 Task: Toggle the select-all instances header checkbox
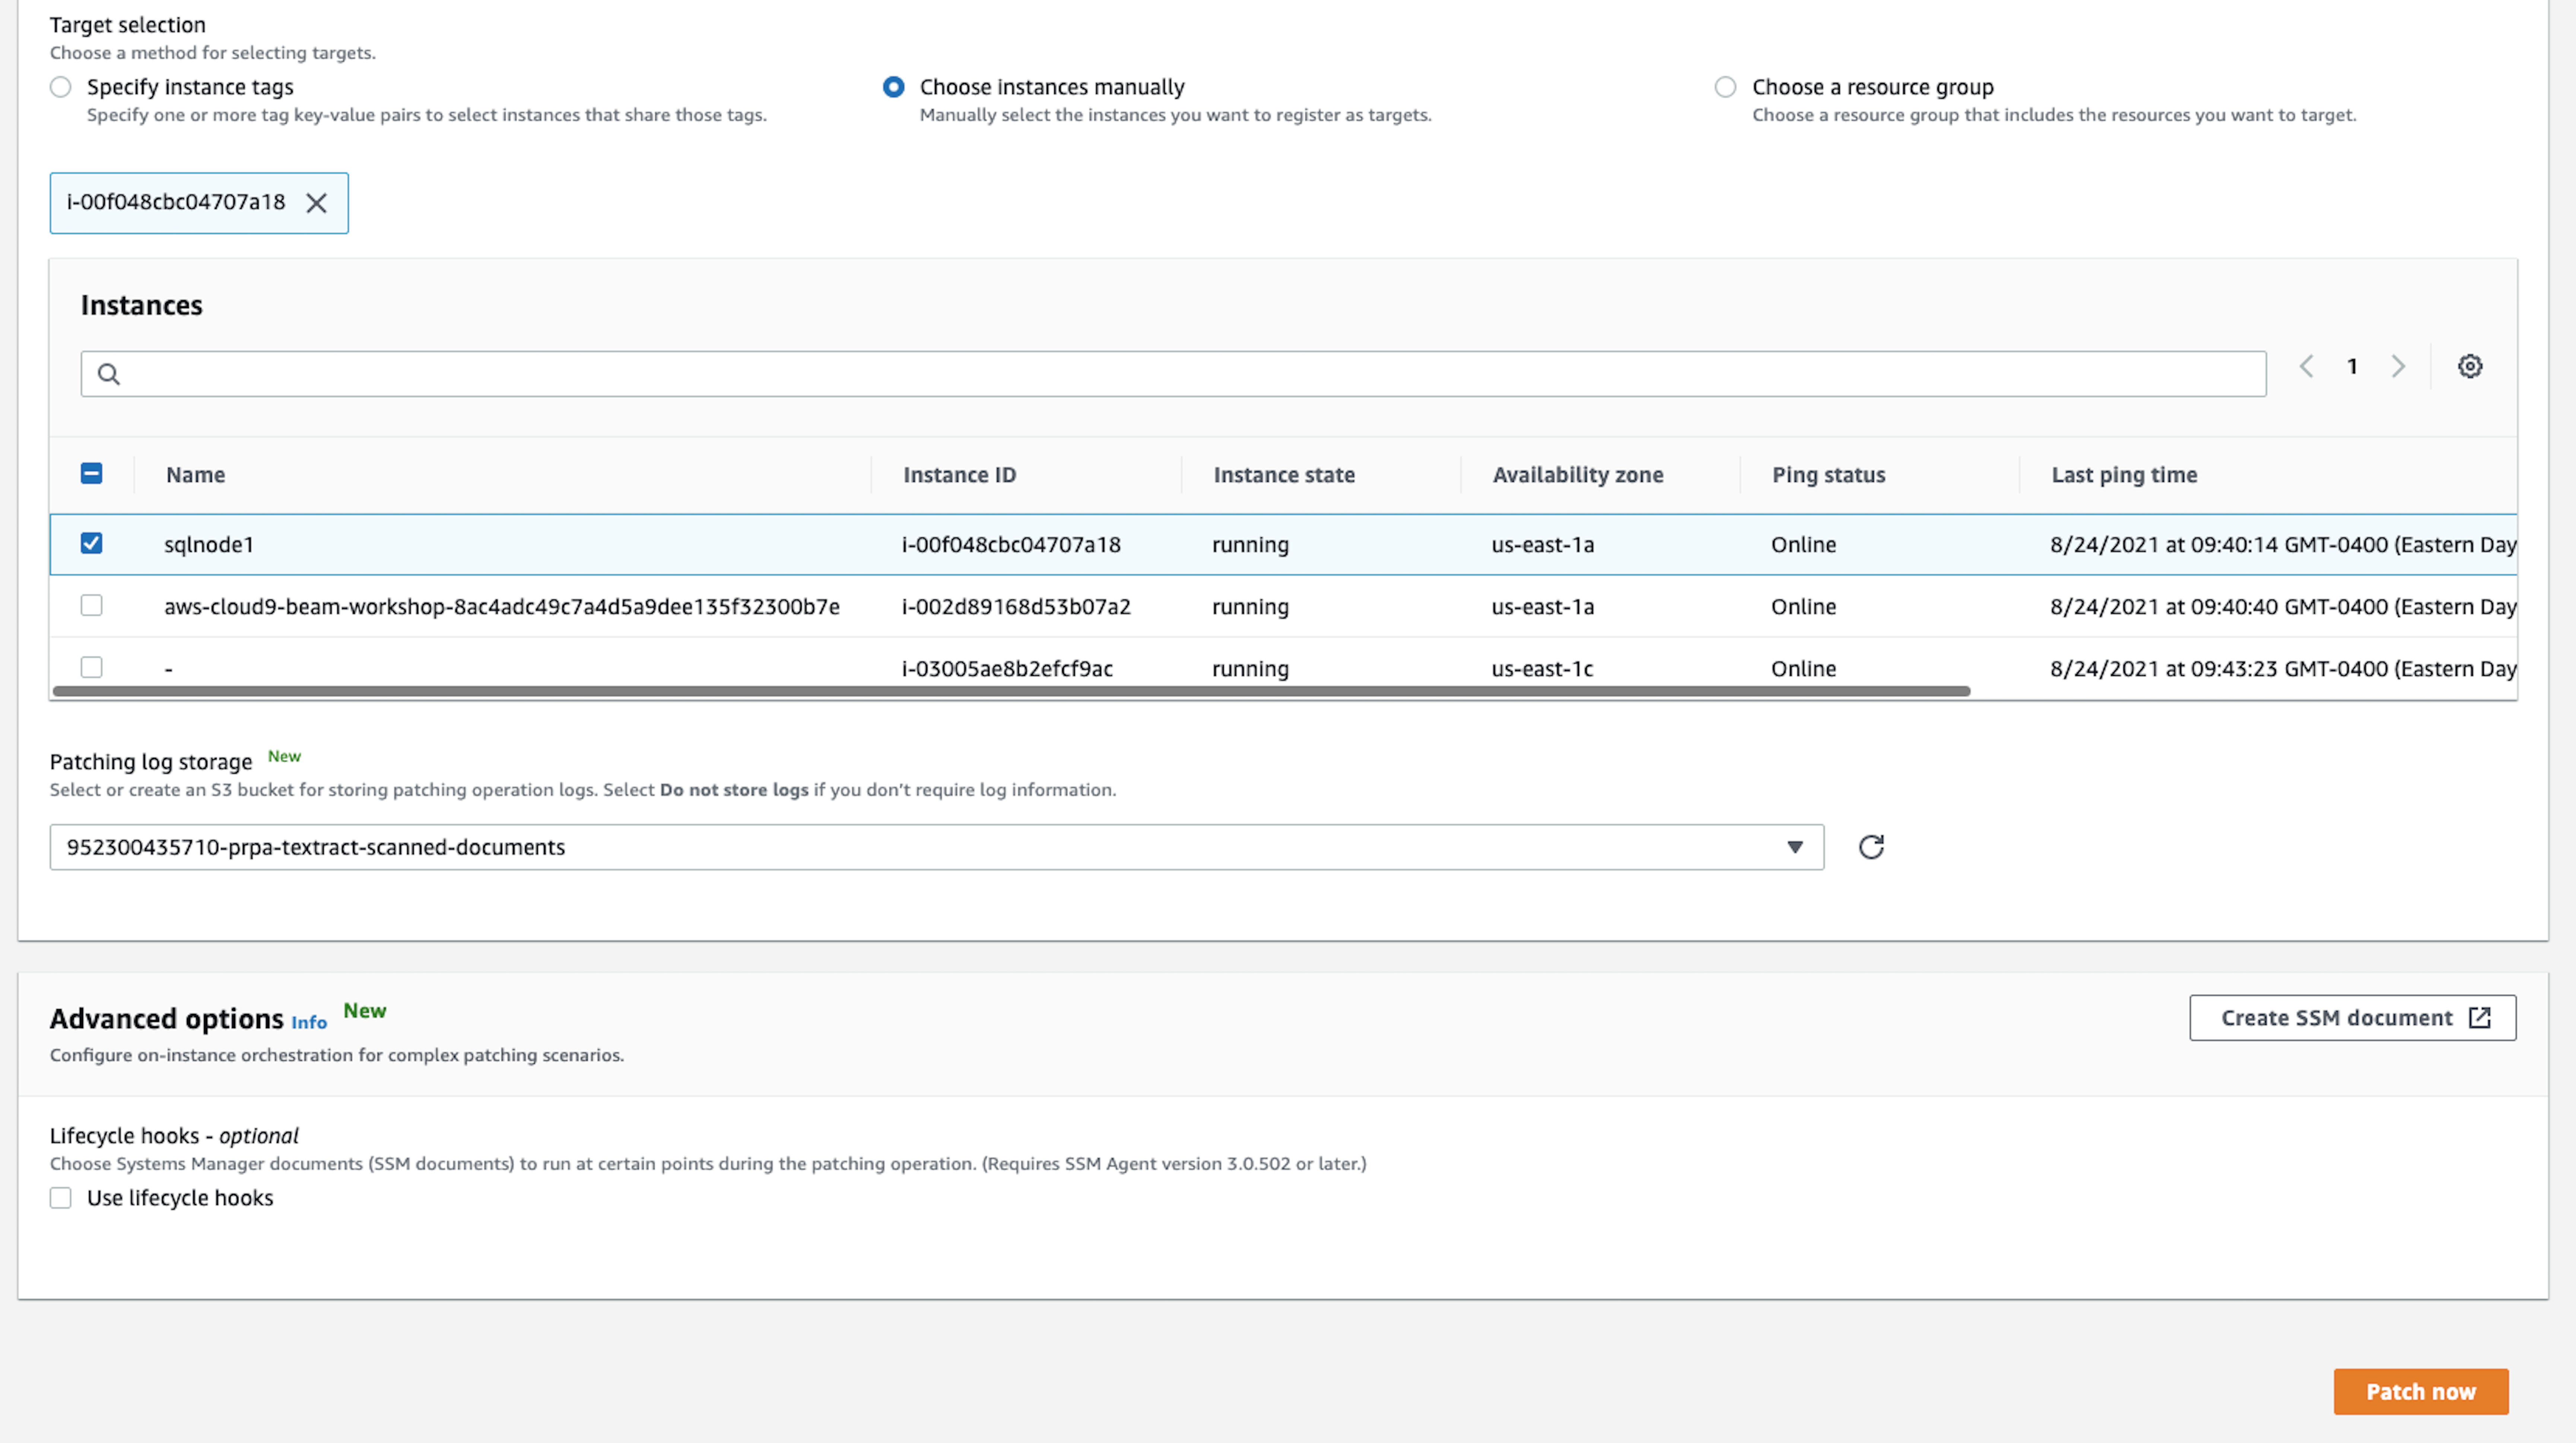(x=91, y=473)
